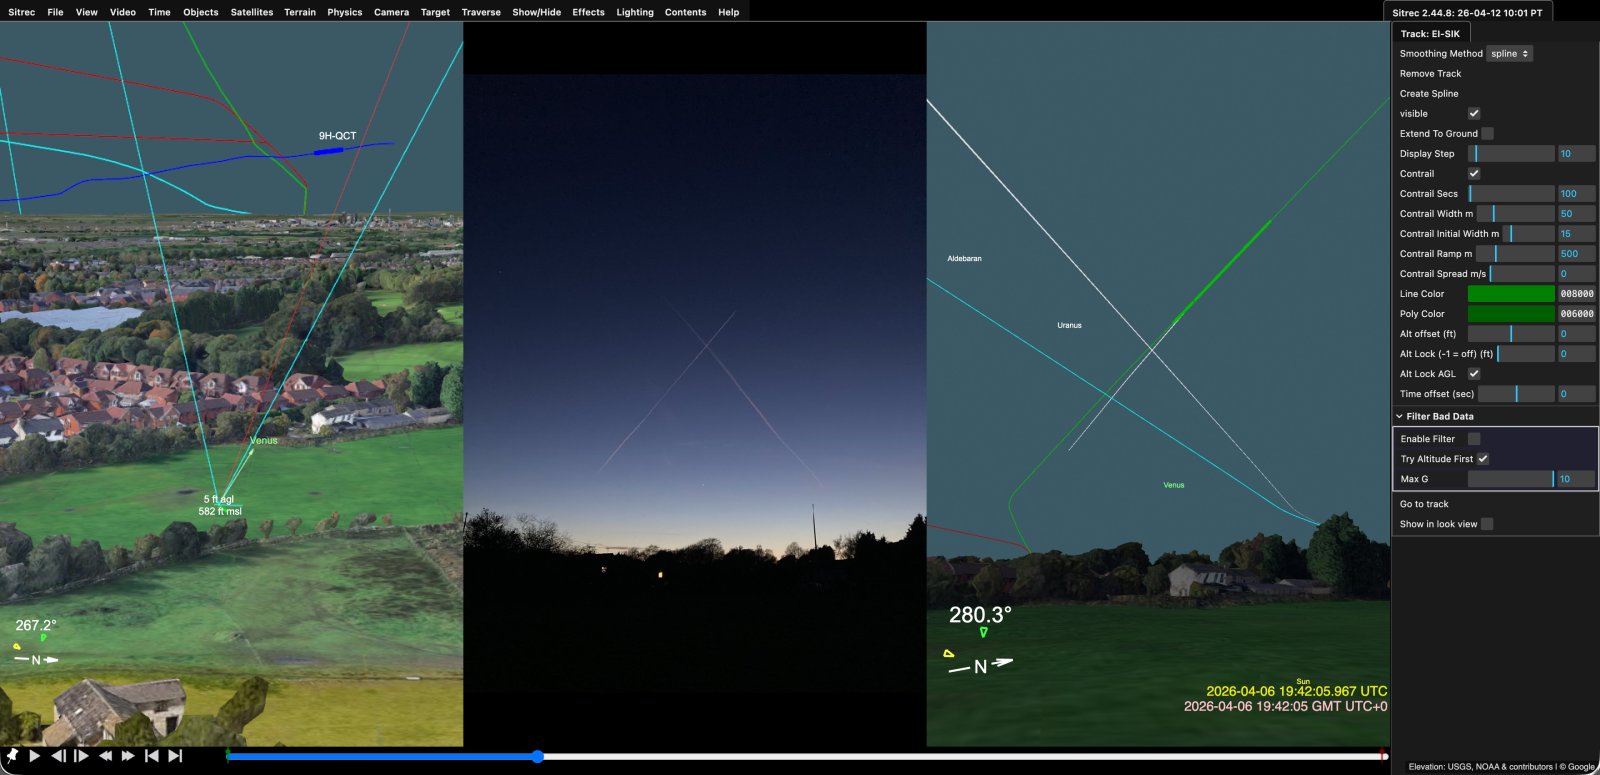The image size is (1600, 775).
Task: Open the Satellites menu
Action: click(252, 12)
